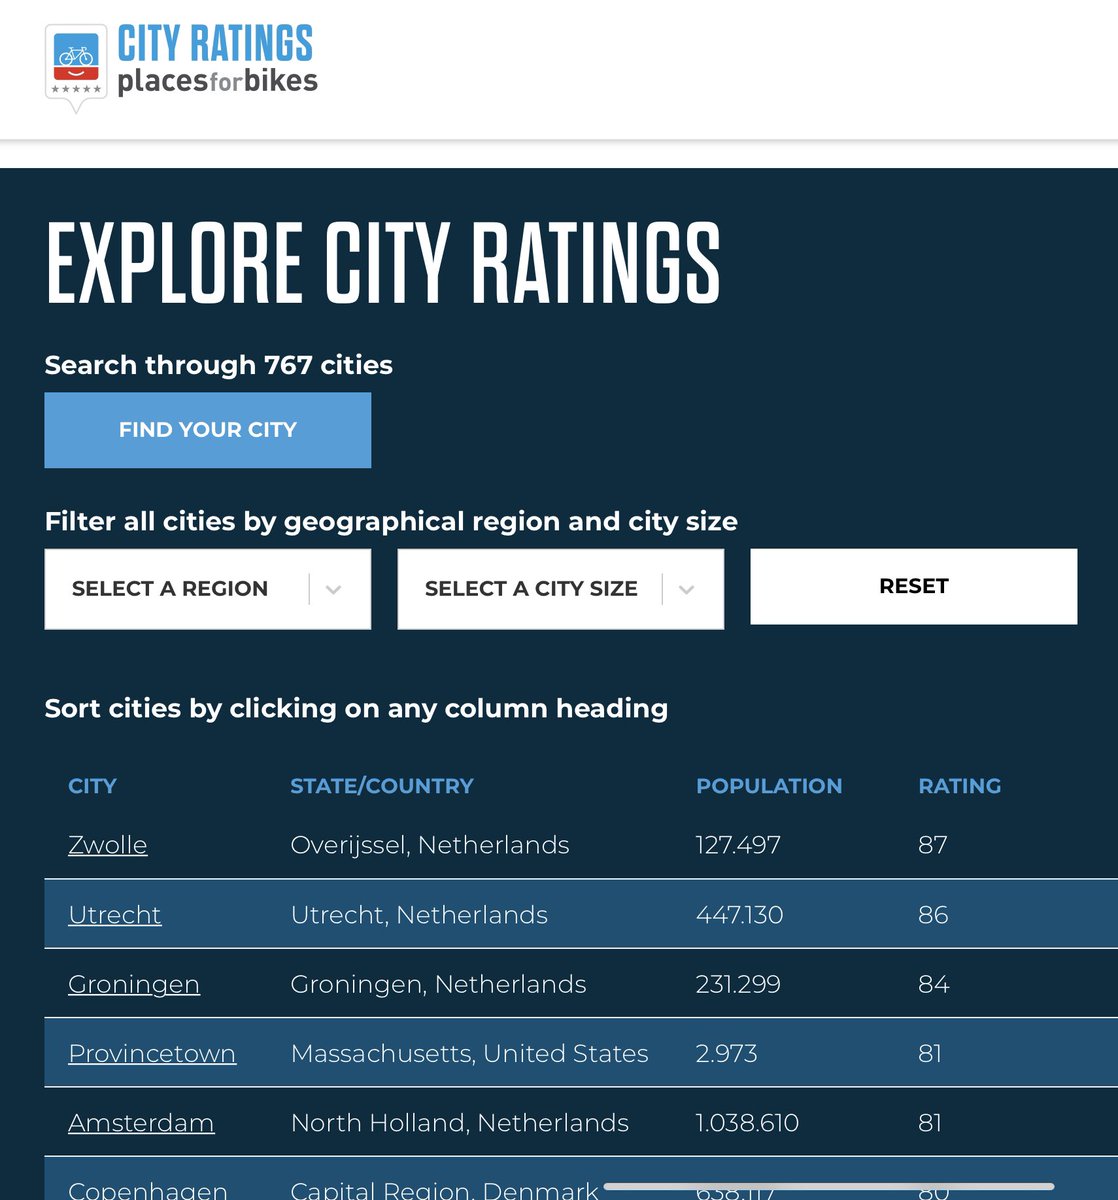1118x1200 pixels.
Task: Sort table by the Rating column heading
Action: (x=959, y=786)
